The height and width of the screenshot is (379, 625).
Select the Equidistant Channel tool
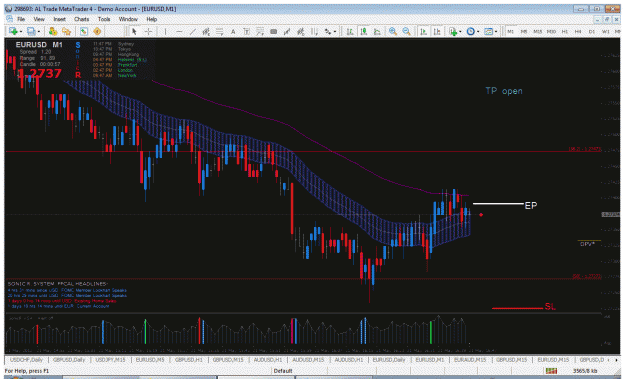[206, 31]
